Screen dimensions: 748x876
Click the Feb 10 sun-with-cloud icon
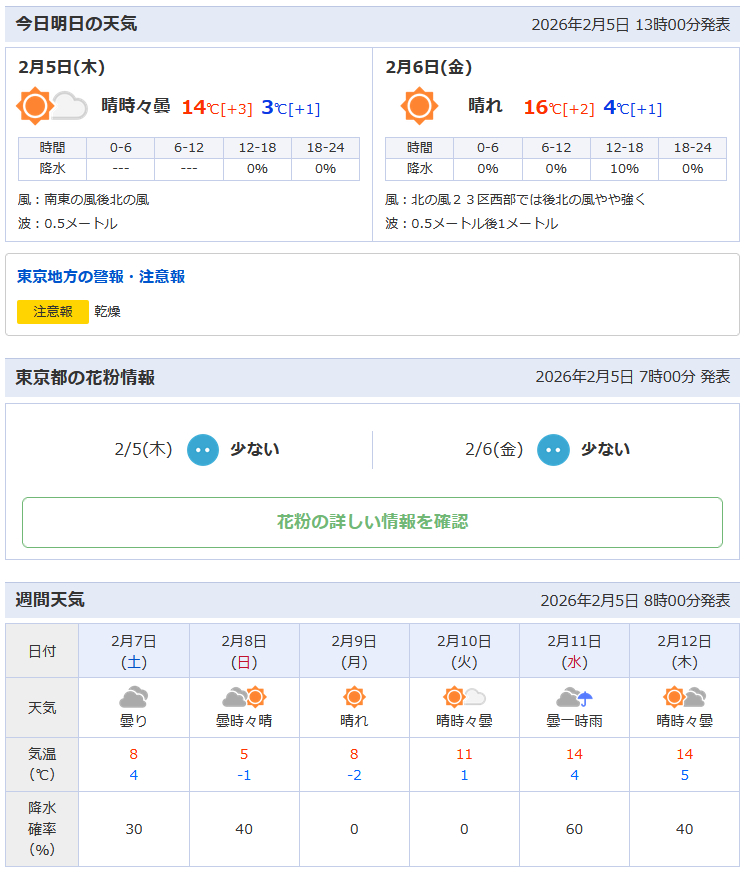pyautogui.click(x=464, y=698)
